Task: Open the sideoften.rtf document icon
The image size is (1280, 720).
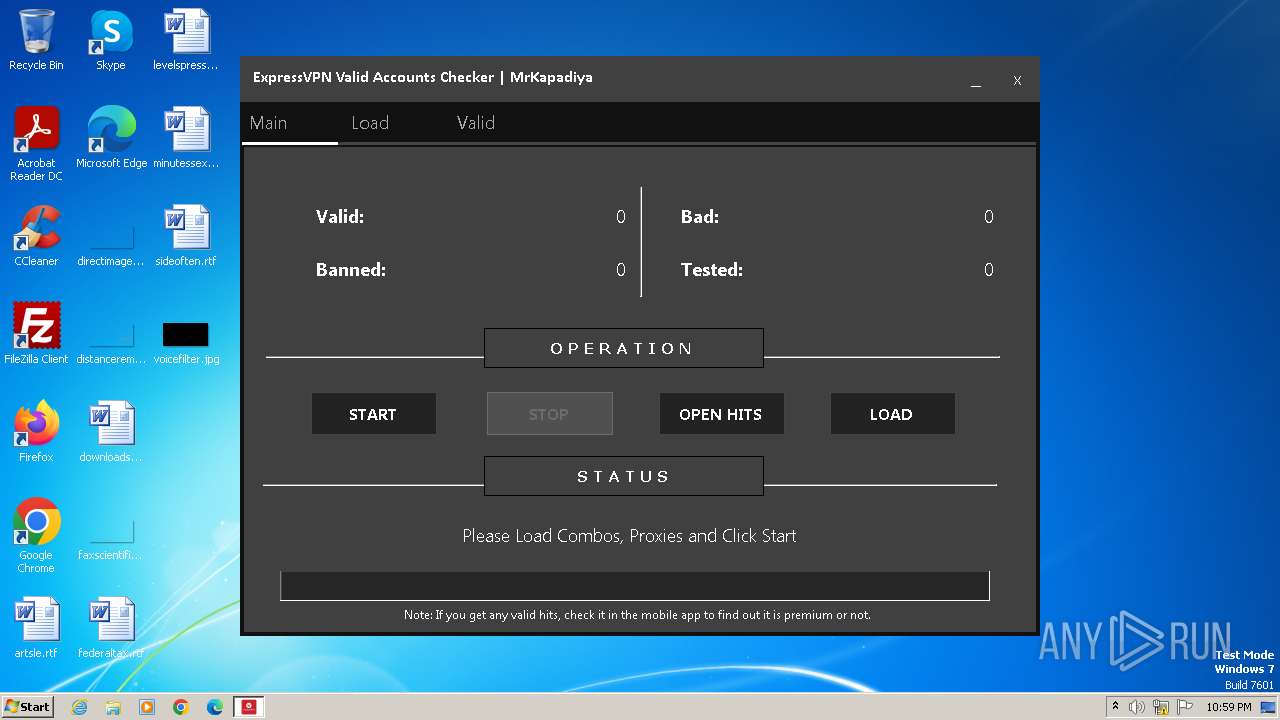Action: [186, 236]
